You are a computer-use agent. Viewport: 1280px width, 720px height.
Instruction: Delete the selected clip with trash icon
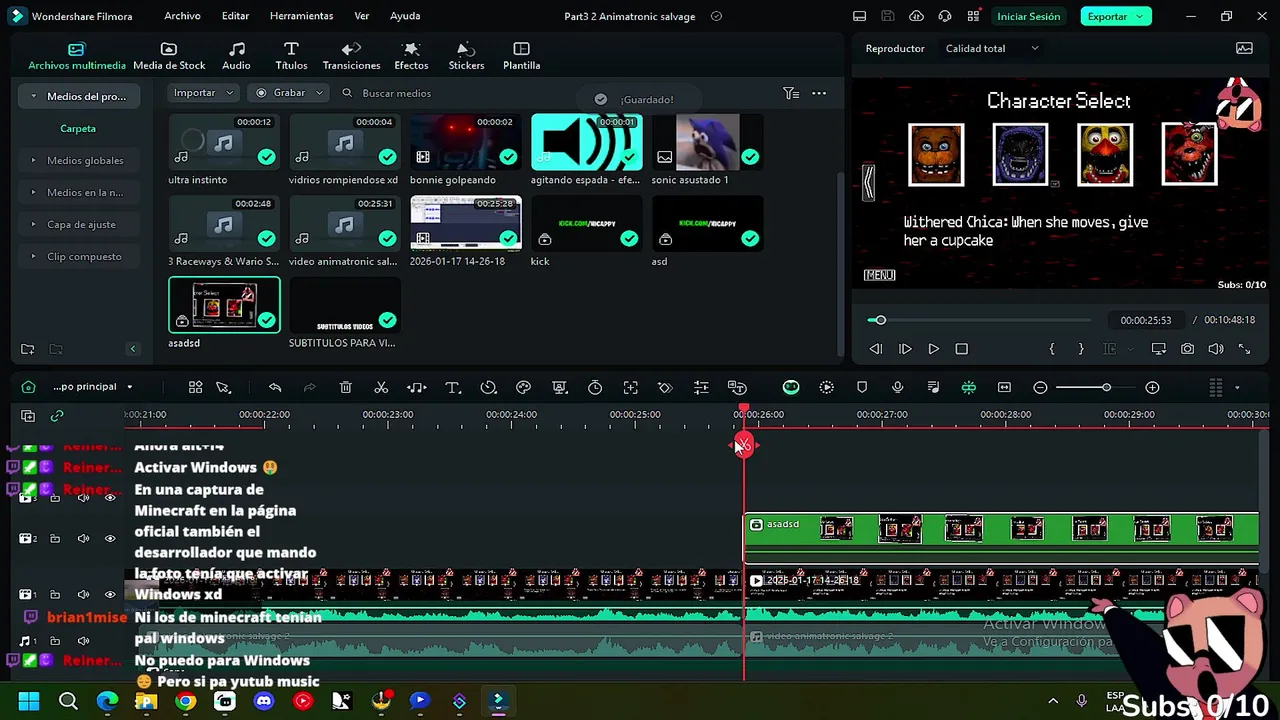(x=345, y=387)
